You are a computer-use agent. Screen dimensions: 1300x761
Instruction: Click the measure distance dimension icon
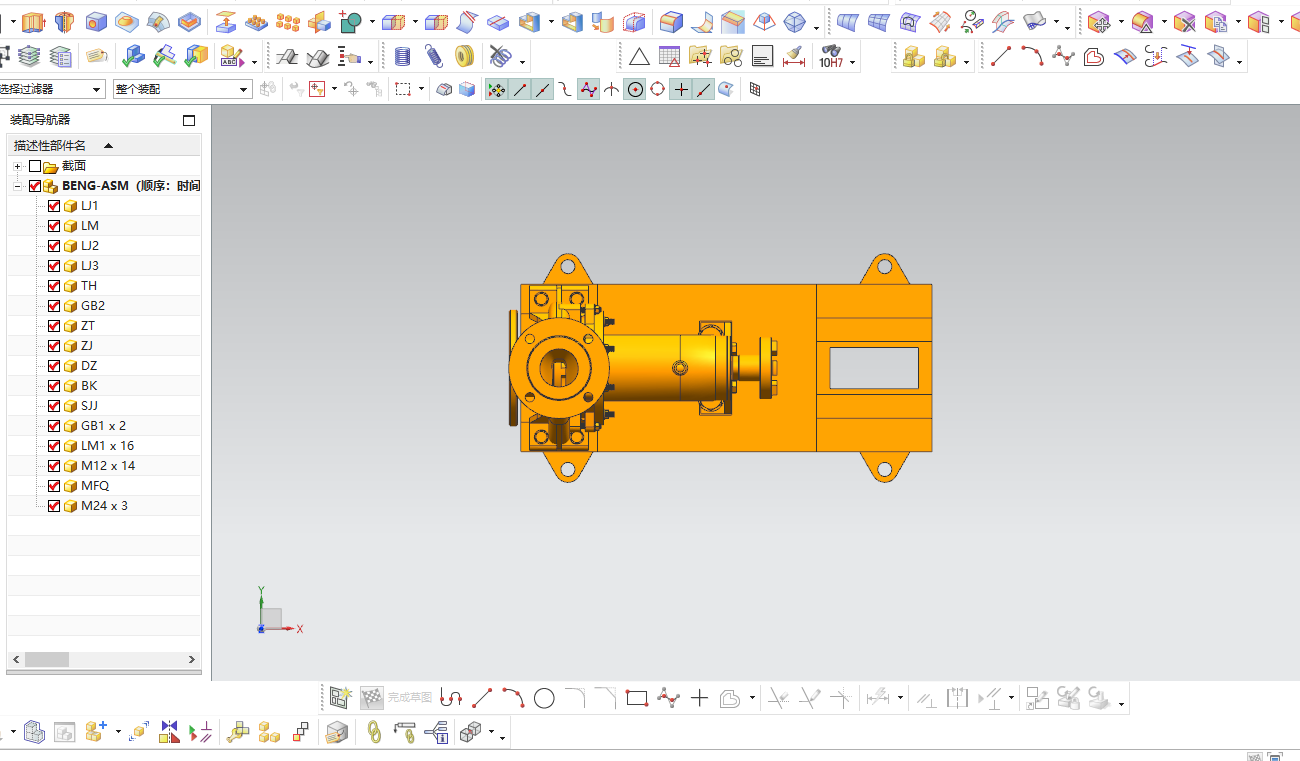coord(794,57)
